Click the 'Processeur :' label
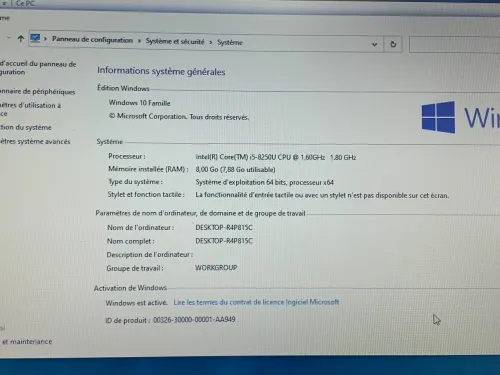Image resolution: width=500 pixels, height=375 pixels. point(127,156)
